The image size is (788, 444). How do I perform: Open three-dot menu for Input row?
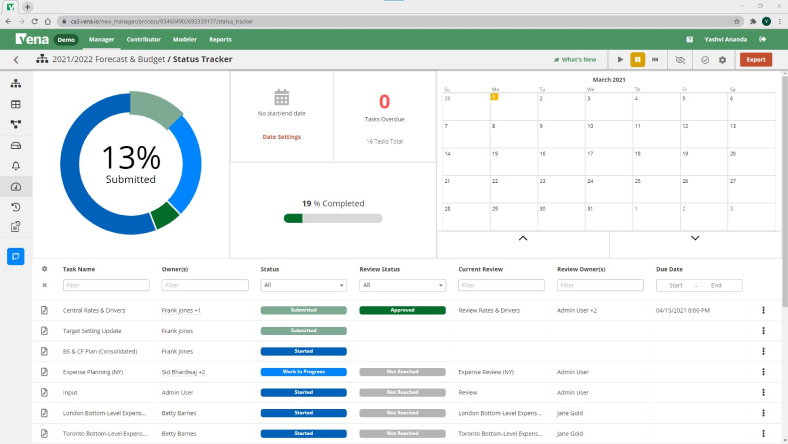coord(763,392)
